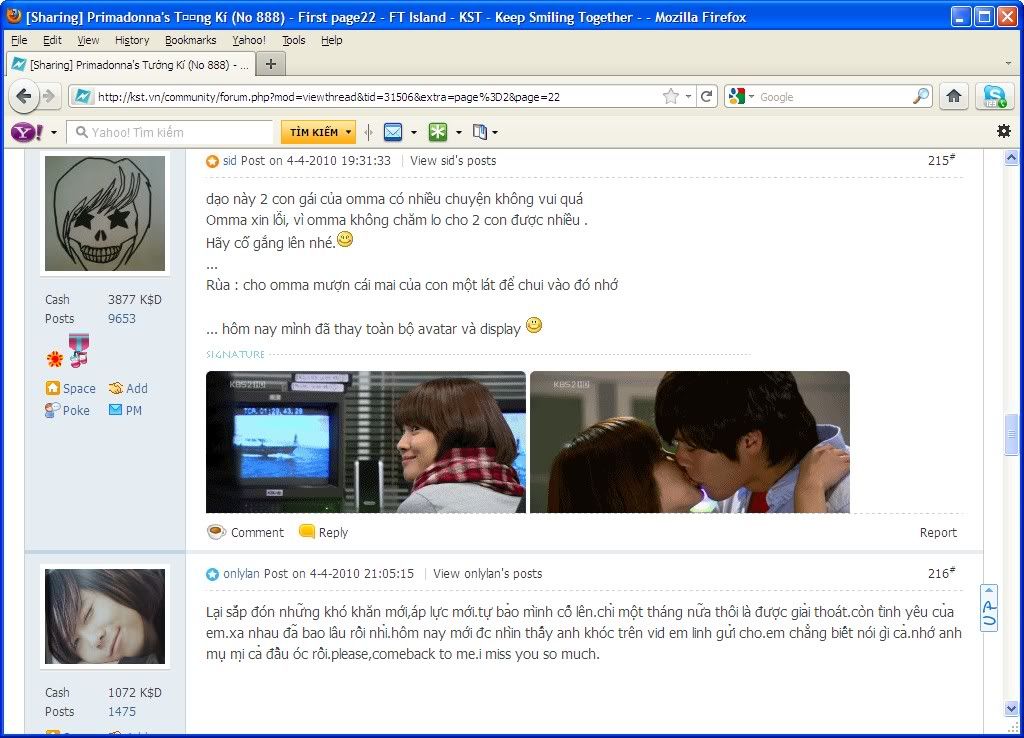Bookmark this page with the star icon

670,97
